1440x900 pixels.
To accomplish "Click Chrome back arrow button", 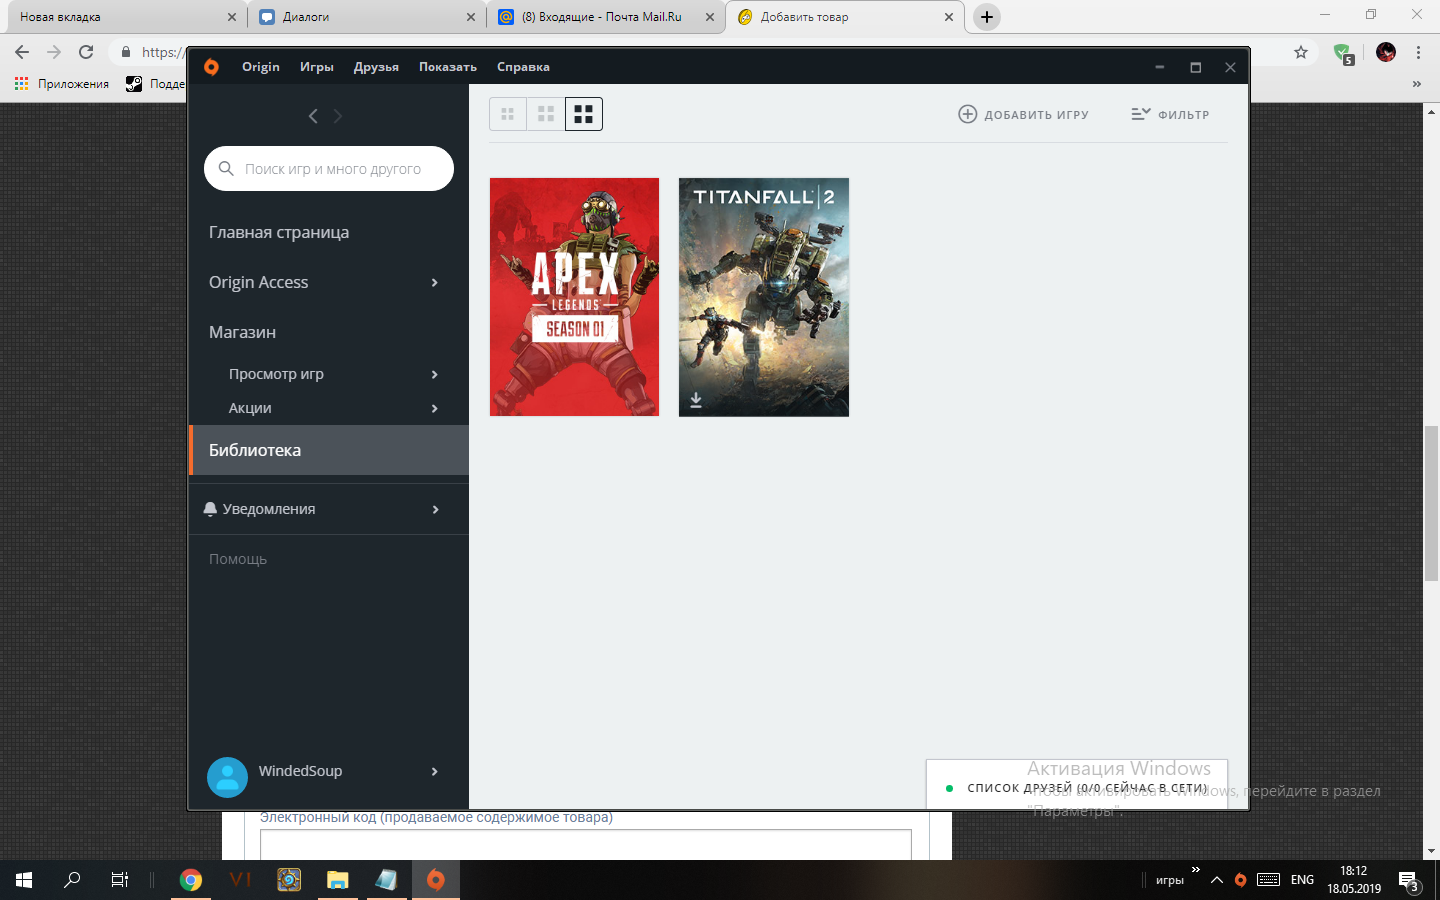I will point(22,52).
